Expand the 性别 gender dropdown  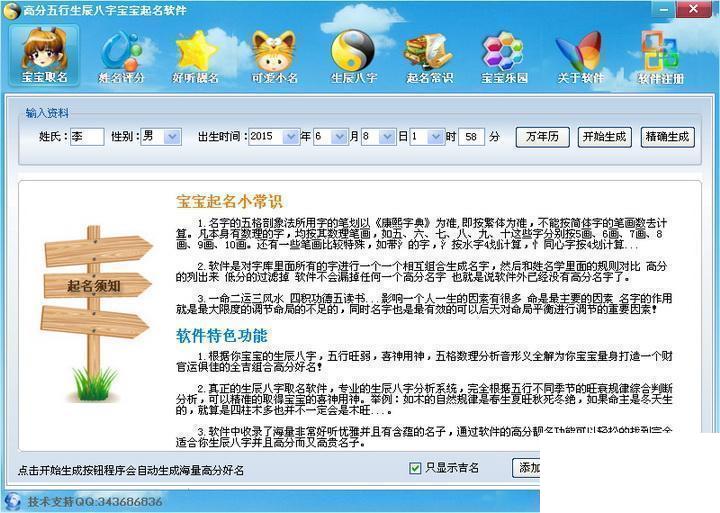(173, 136)
